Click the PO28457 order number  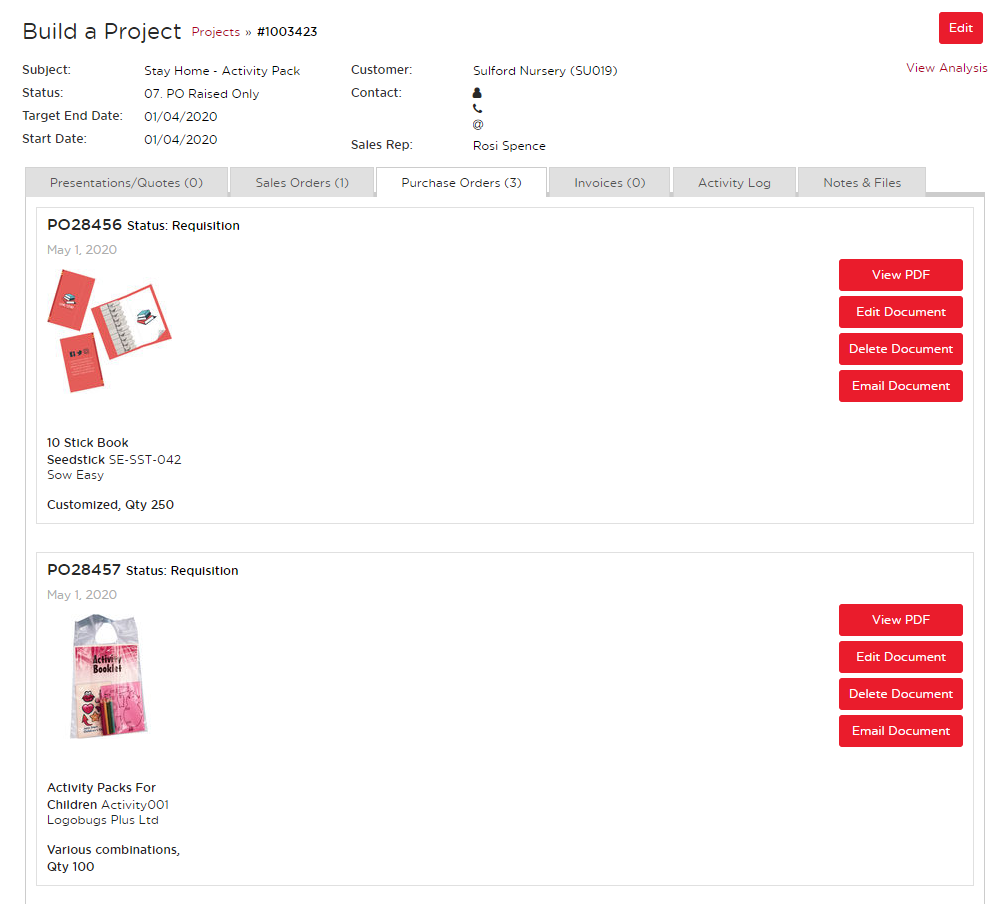point(83,569)
